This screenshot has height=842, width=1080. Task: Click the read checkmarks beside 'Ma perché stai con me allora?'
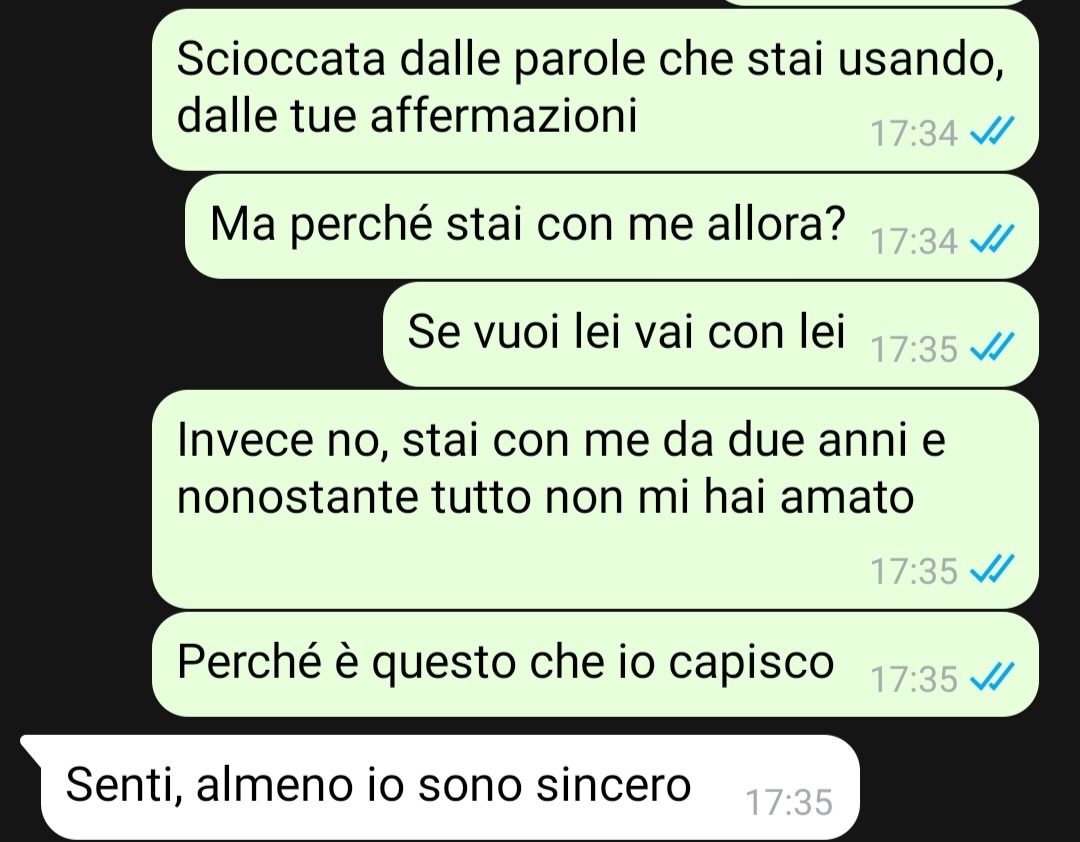tap(992, 239)
